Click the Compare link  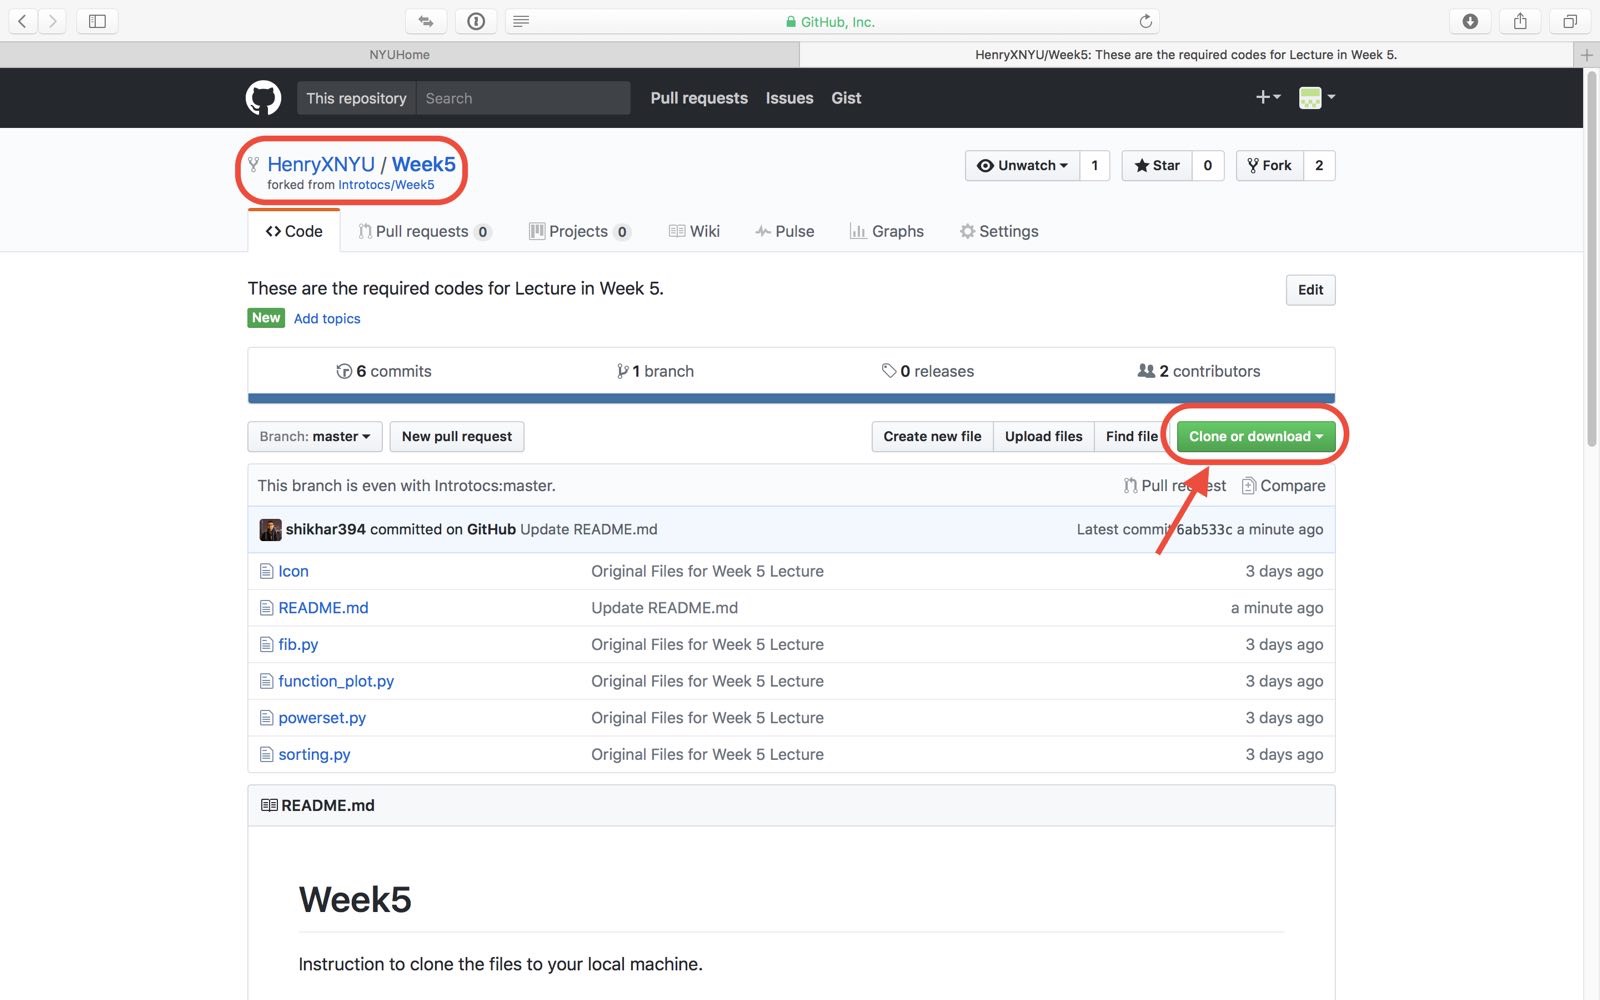[1283, 486]
